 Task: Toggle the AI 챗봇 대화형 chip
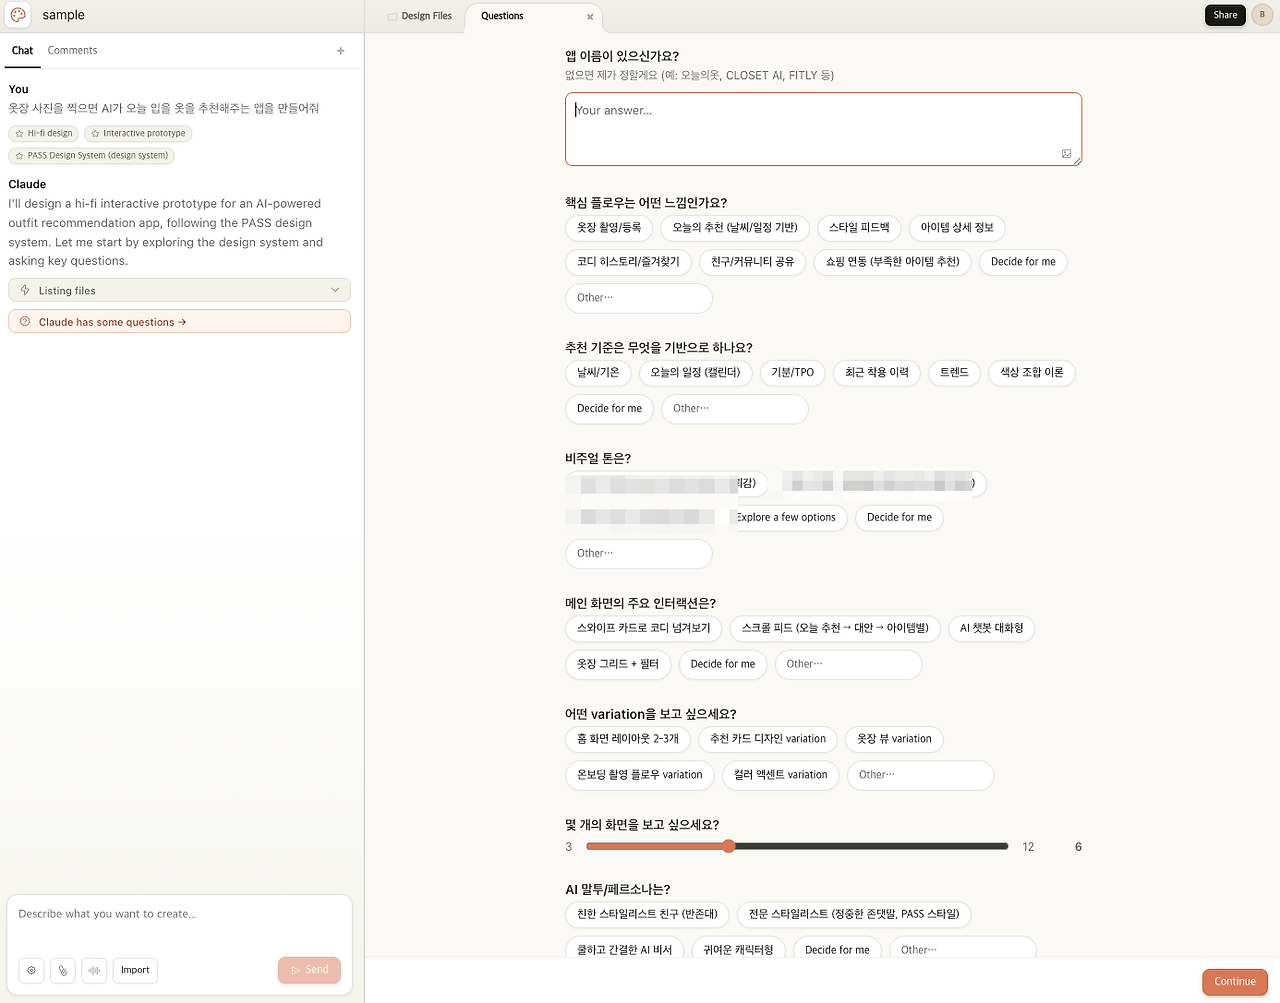tap(991, 629)
